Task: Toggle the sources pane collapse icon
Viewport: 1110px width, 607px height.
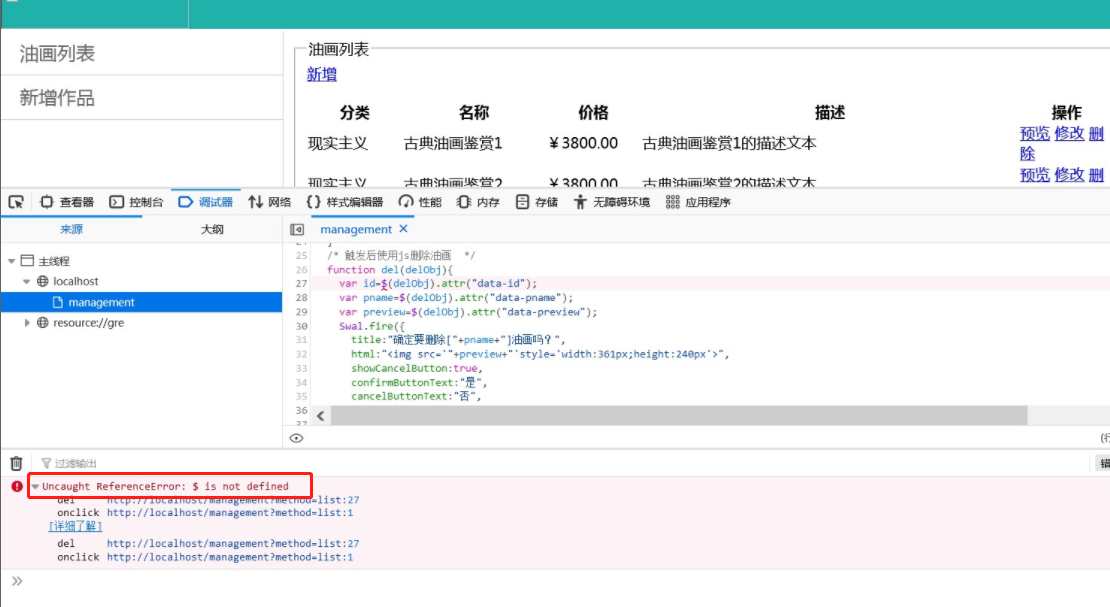Action: 297,229
